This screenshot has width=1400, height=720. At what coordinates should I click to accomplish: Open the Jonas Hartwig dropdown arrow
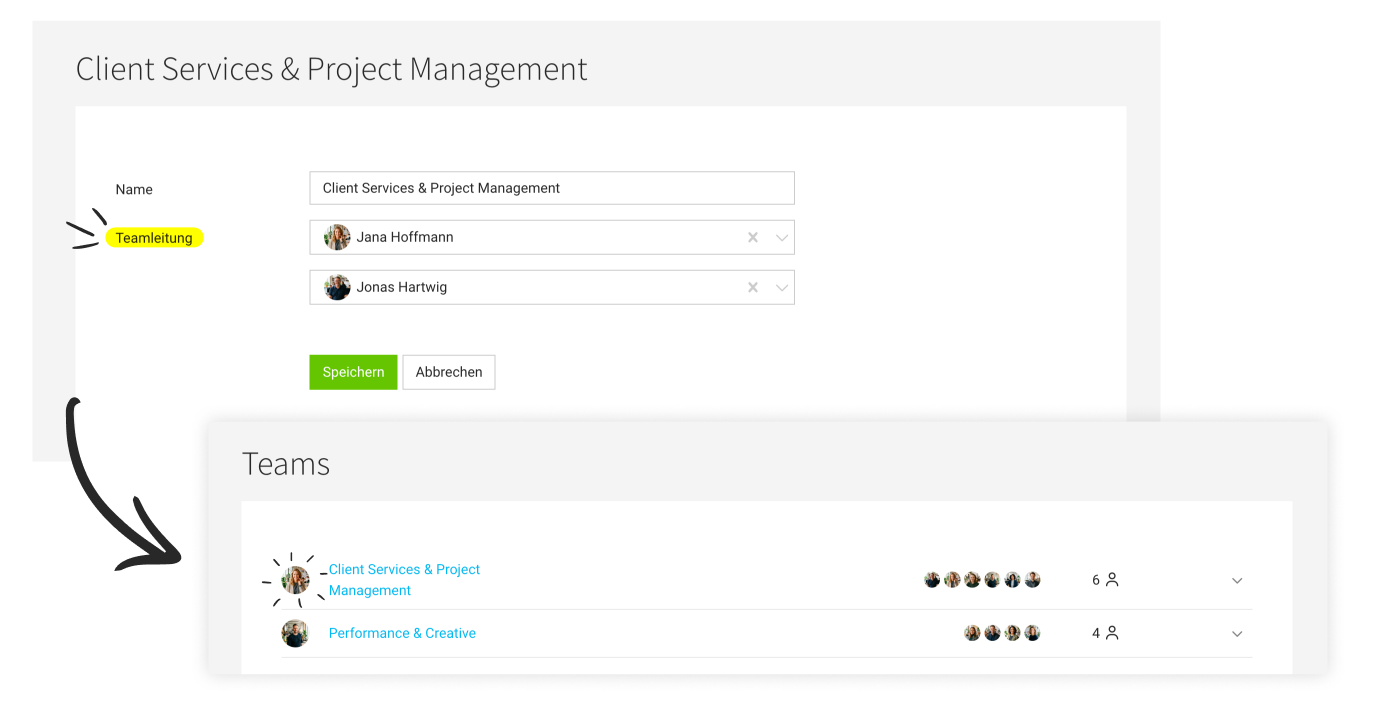point(782,287)
